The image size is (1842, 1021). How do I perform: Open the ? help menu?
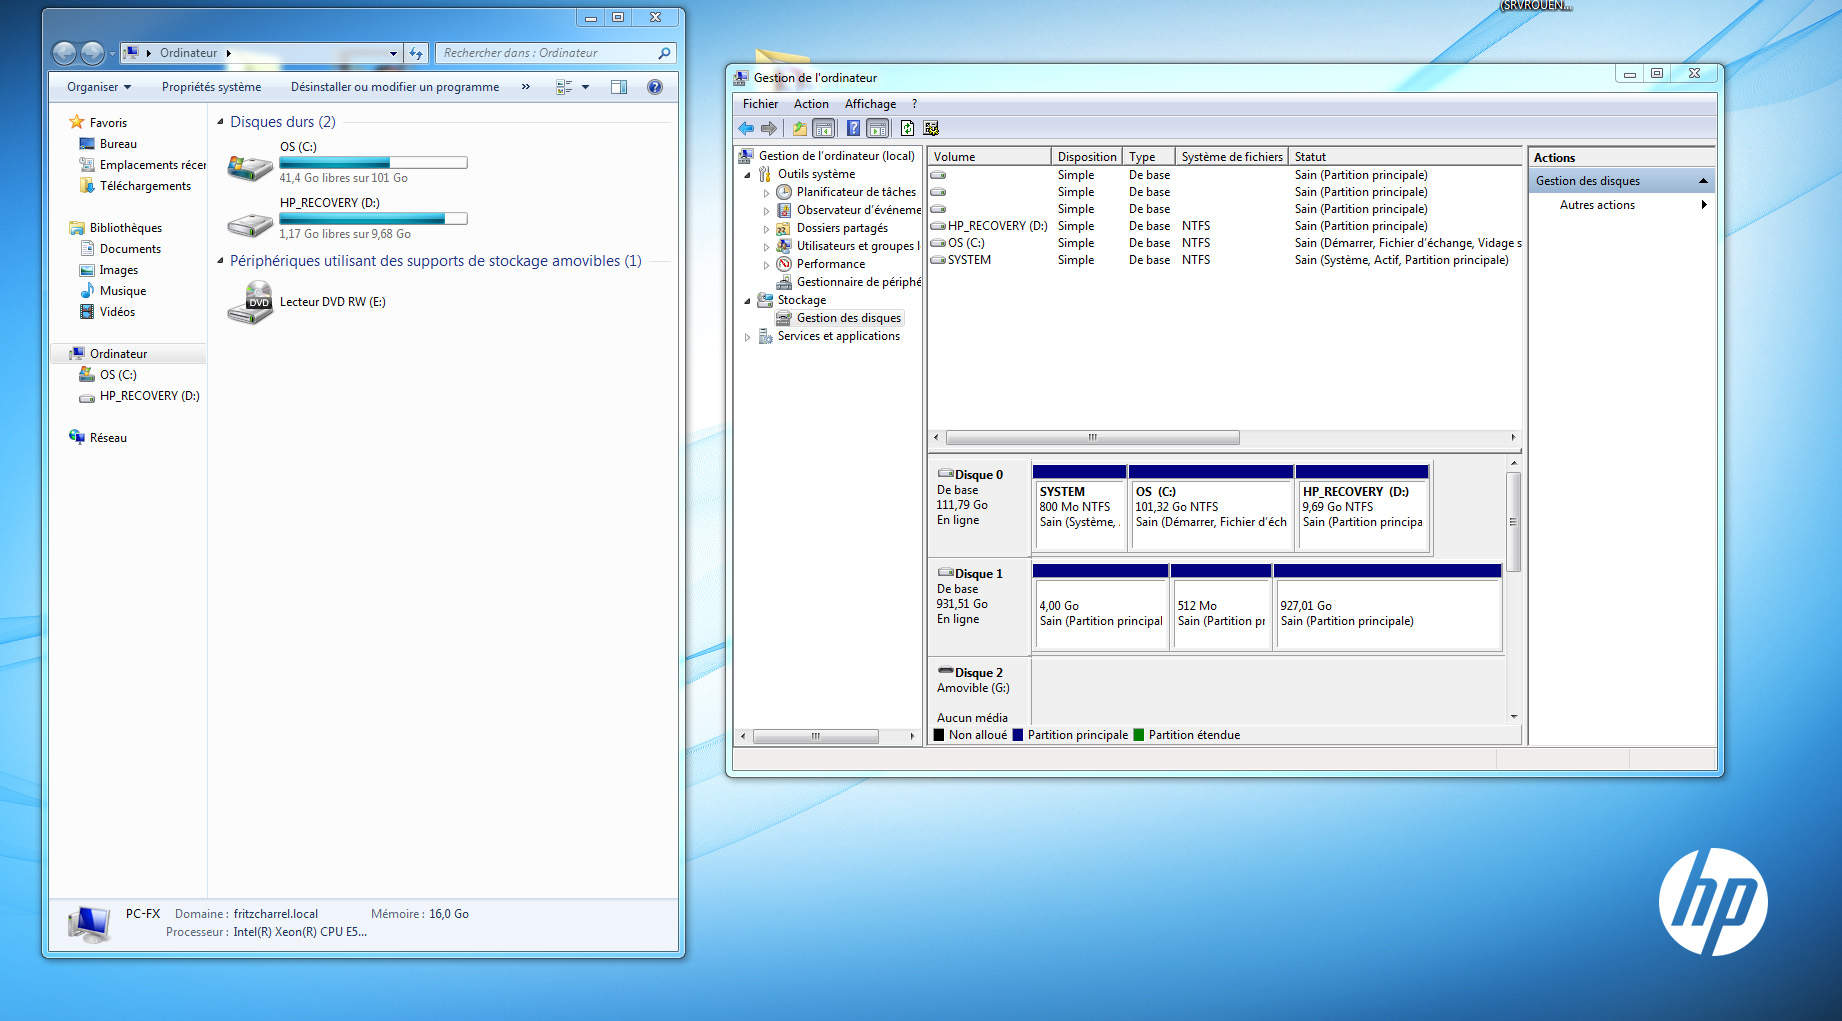(x=914, y=104)
